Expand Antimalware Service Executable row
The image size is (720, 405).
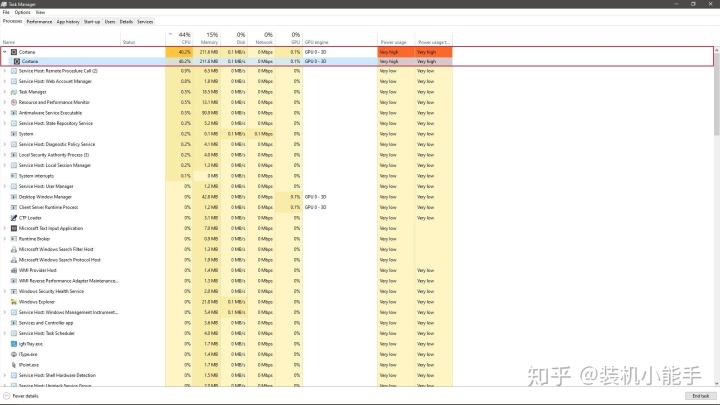(5, 113)
